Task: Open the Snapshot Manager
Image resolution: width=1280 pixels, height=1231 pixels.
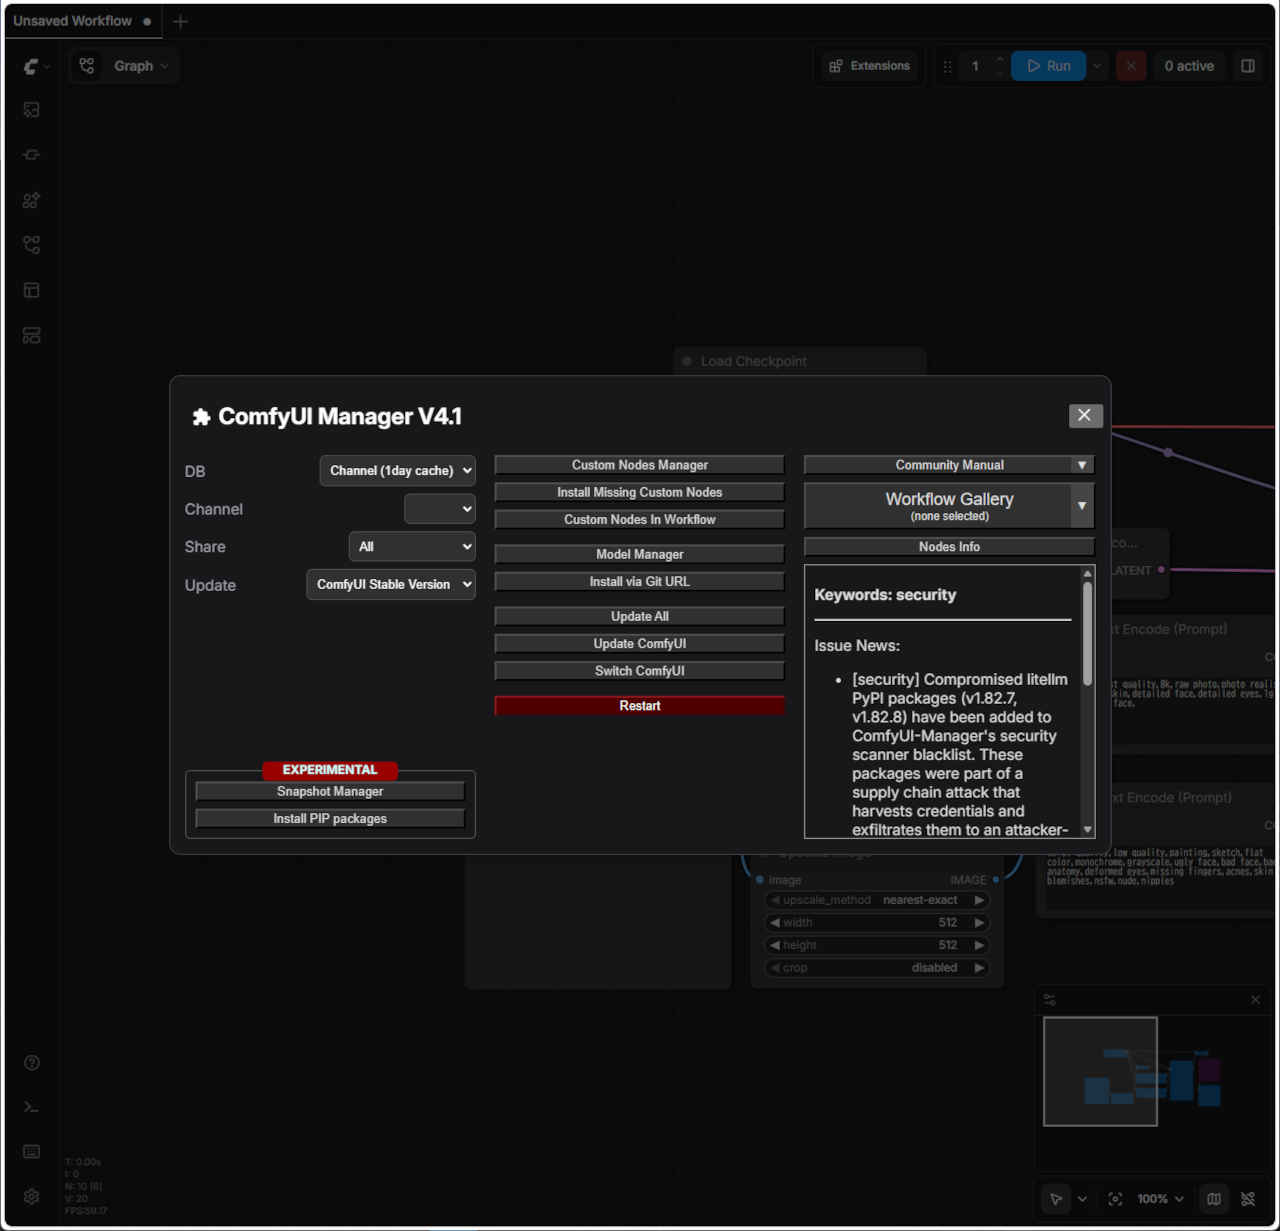Action: coord(330,792)
